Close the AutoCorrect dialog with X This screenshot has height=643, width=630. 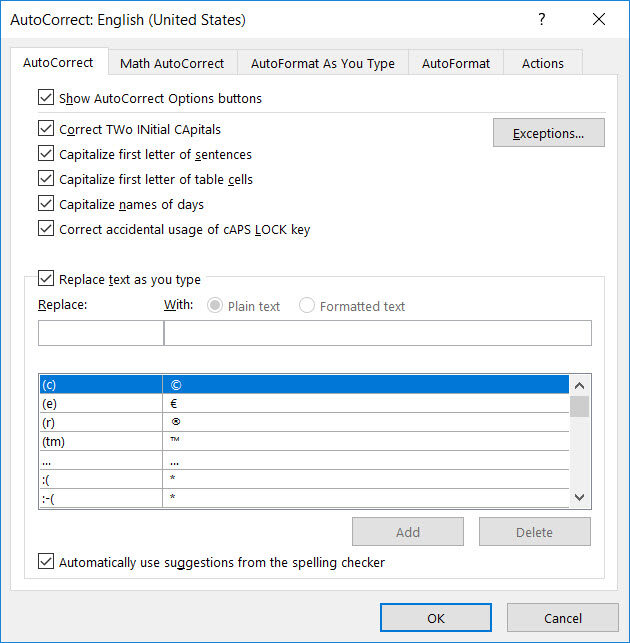point(599,19)
